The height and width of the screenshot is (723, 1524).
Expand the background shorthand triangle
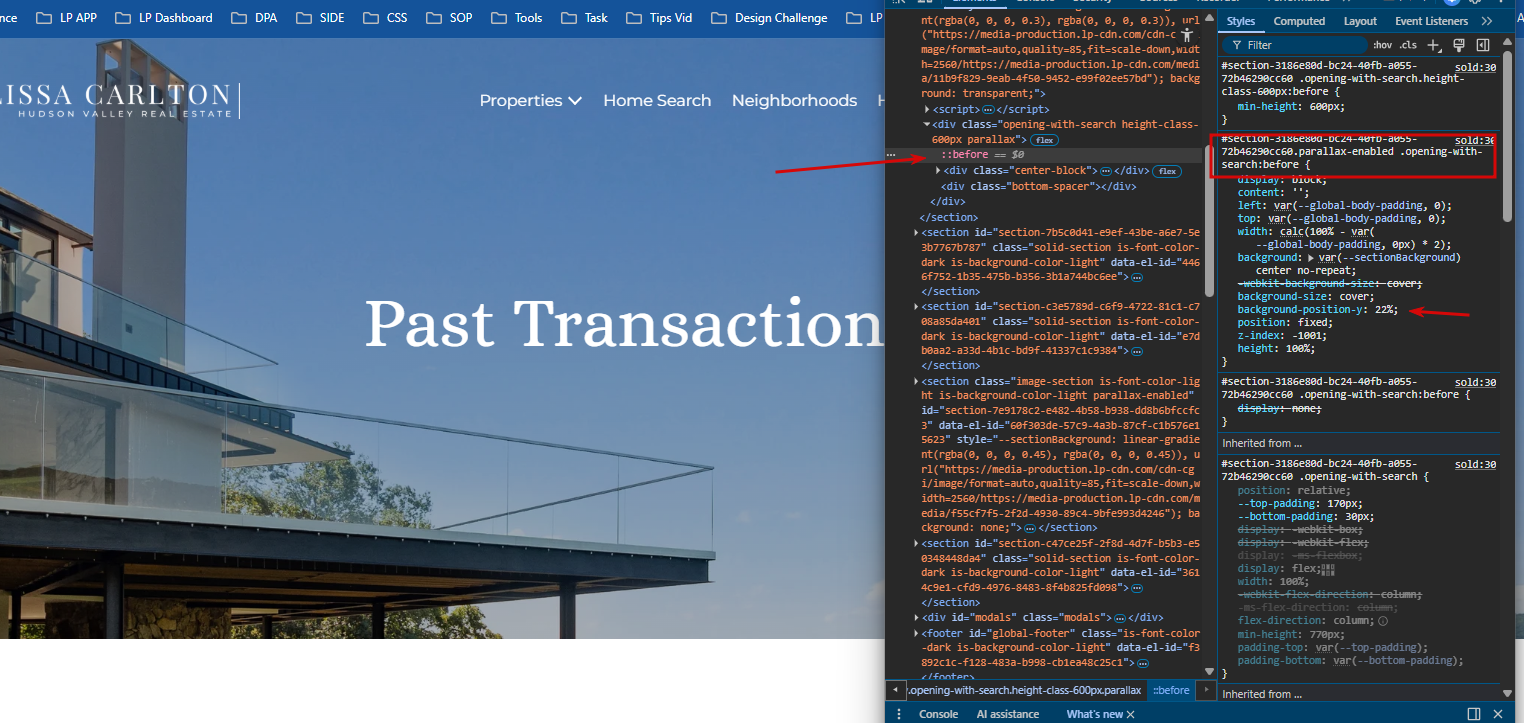[x=1311, y=258]
